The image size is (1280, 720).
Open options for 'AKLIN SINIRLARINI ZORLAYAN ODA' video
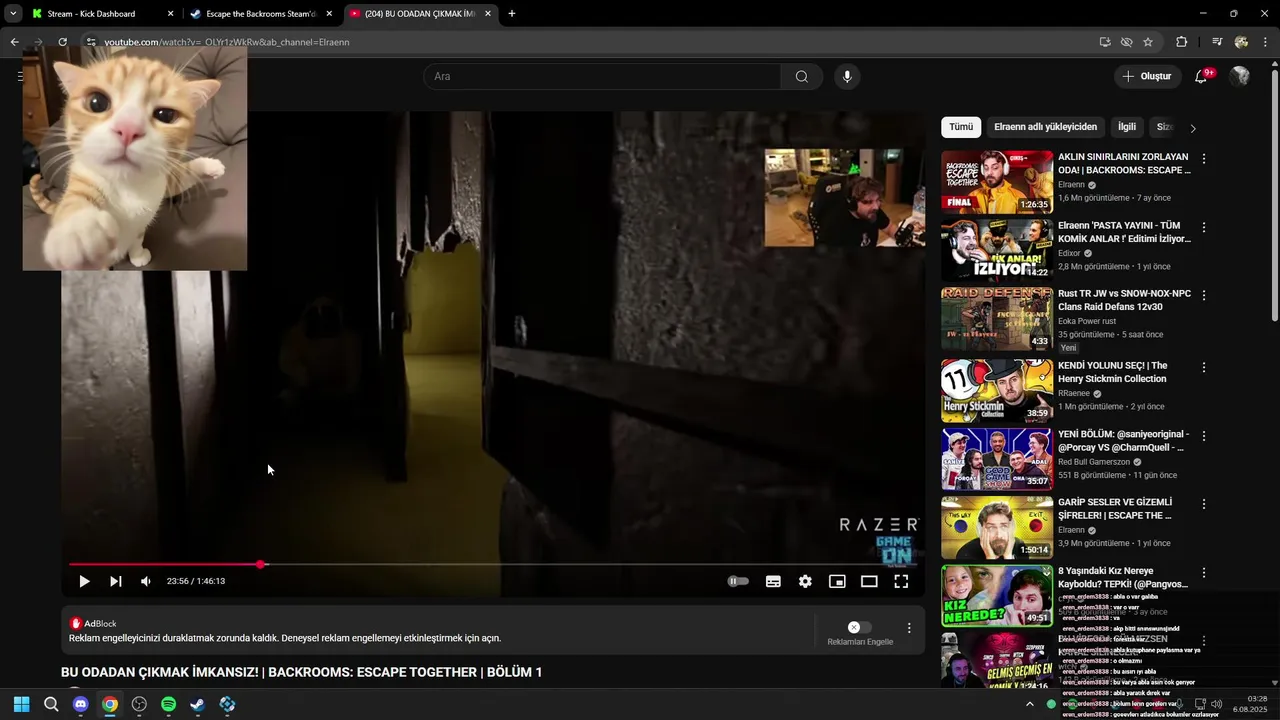click(x=1204, y=159)
